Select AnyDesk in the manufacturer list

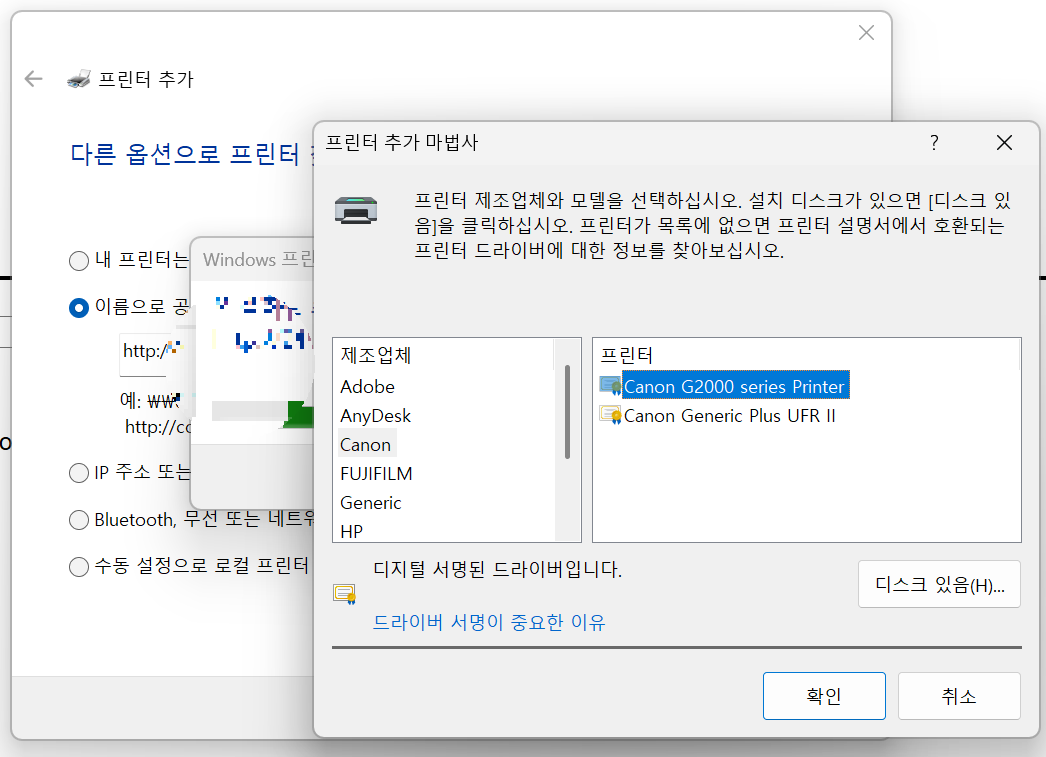click(x=376, y=416)
